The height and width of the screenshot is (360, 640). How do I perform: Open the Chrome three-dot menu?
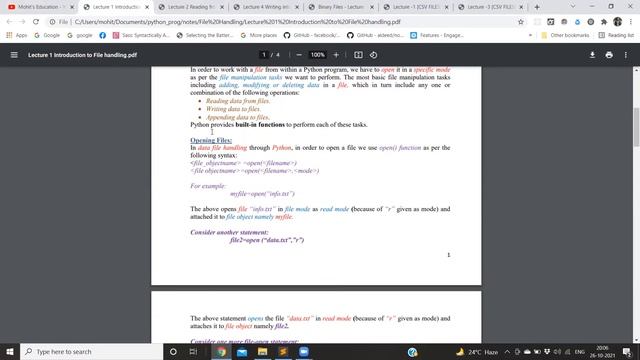(x=631, y=22)
